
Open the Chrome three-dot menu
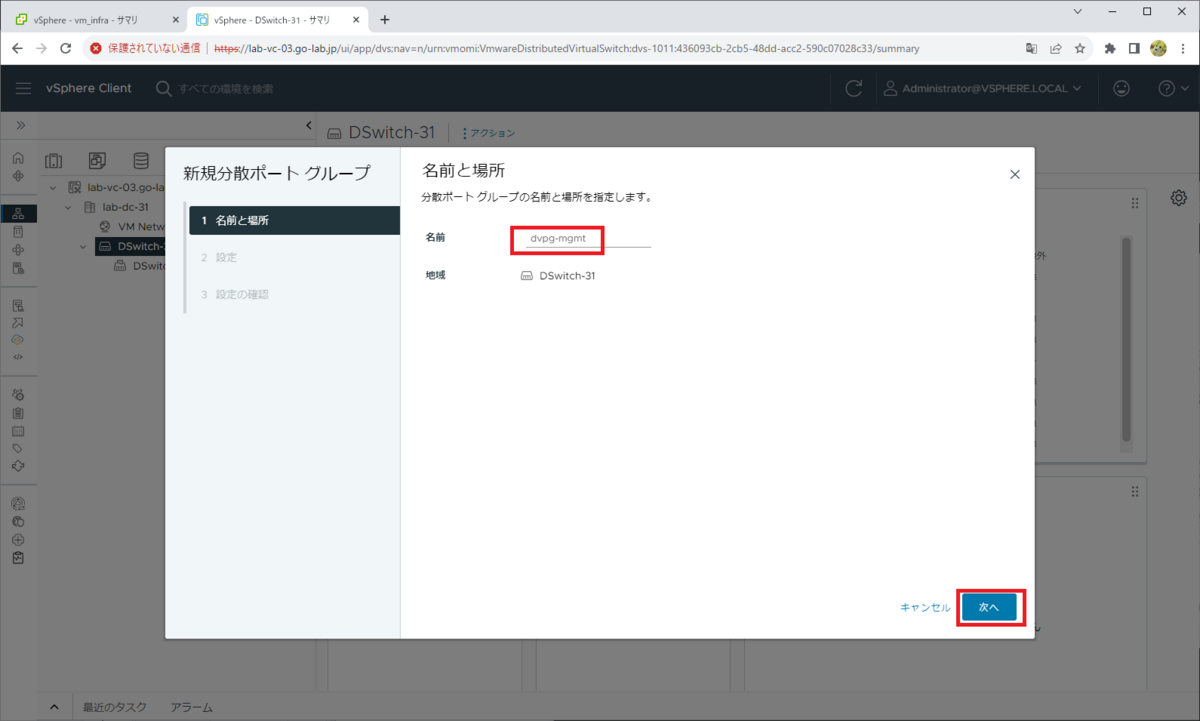(x=1182, y=48)
